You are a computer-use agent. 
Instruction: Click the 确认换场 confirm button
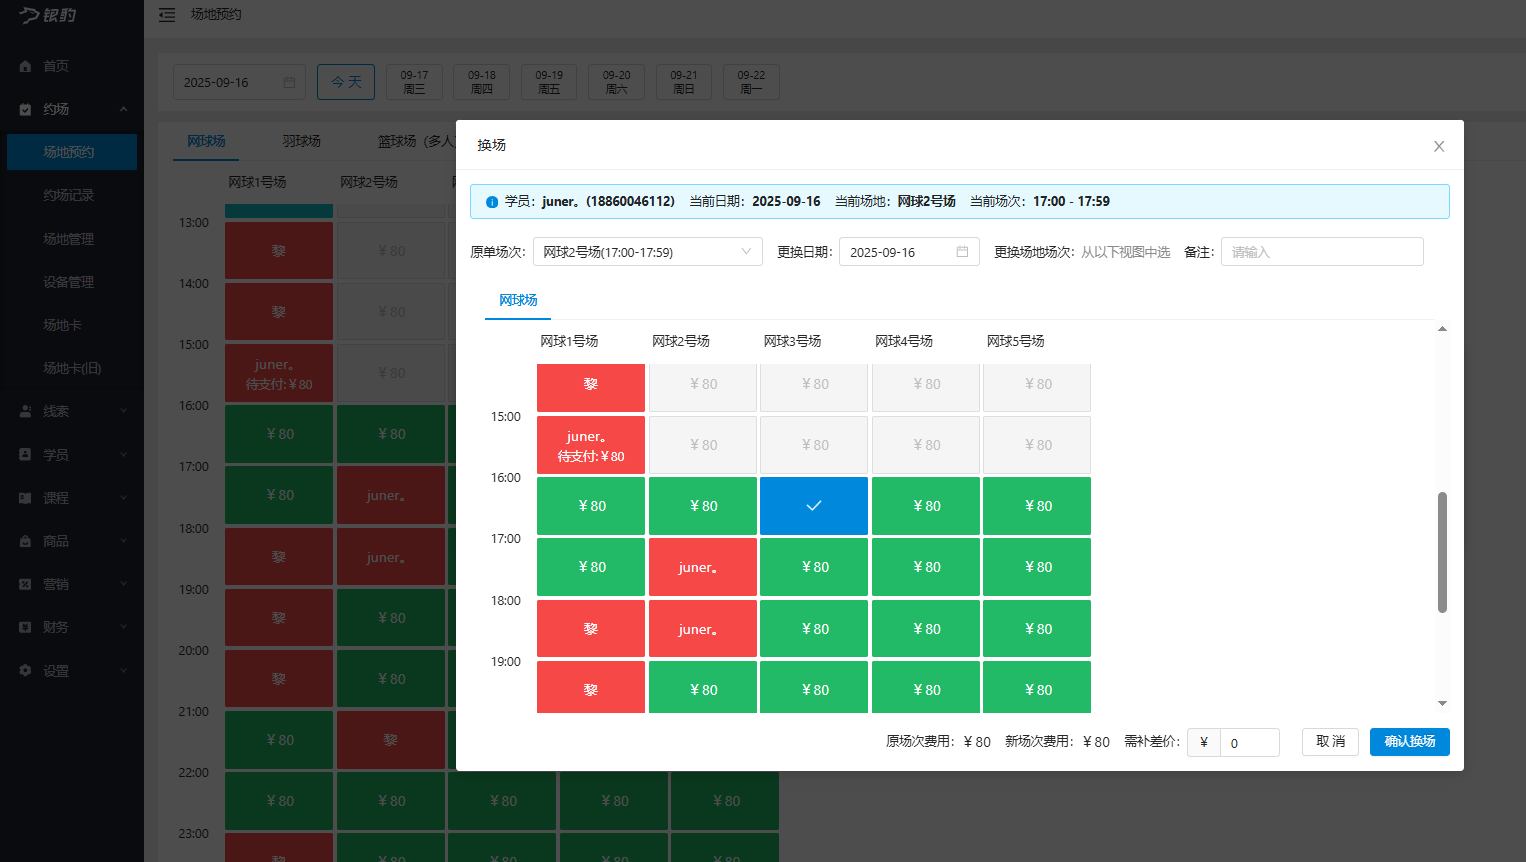[1409, 742]
